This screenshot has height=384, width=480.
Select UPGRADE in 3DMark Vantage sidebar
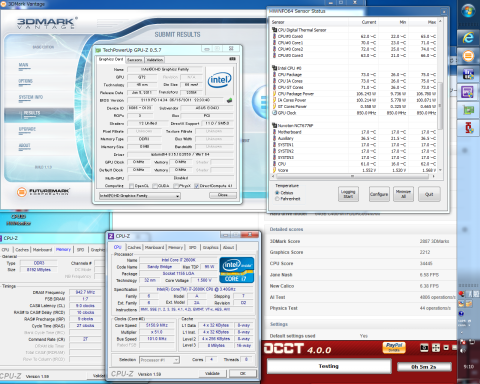point(27,129)
